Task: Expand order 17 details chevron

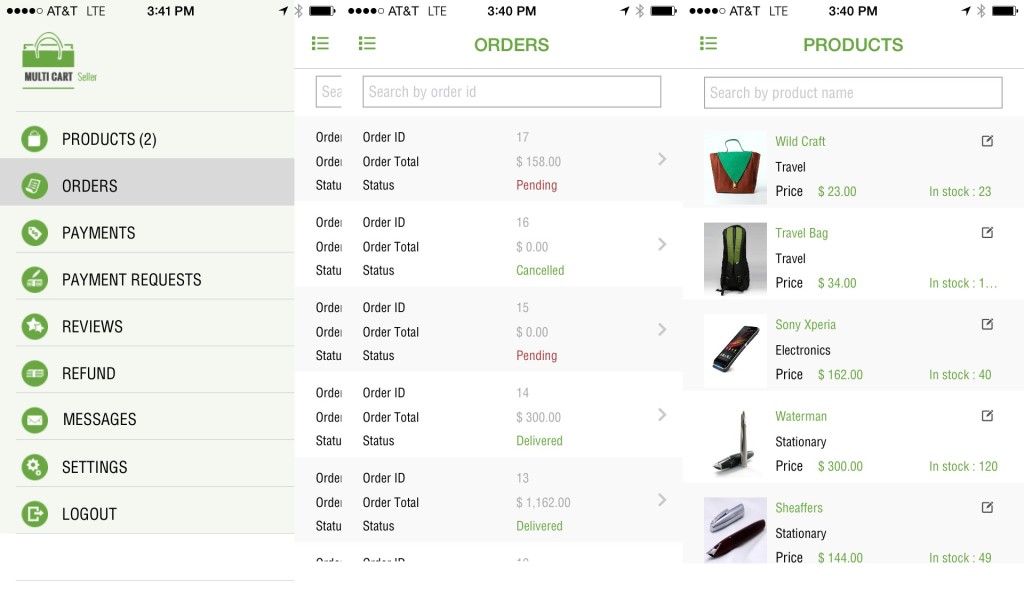Action: (662, 159)
